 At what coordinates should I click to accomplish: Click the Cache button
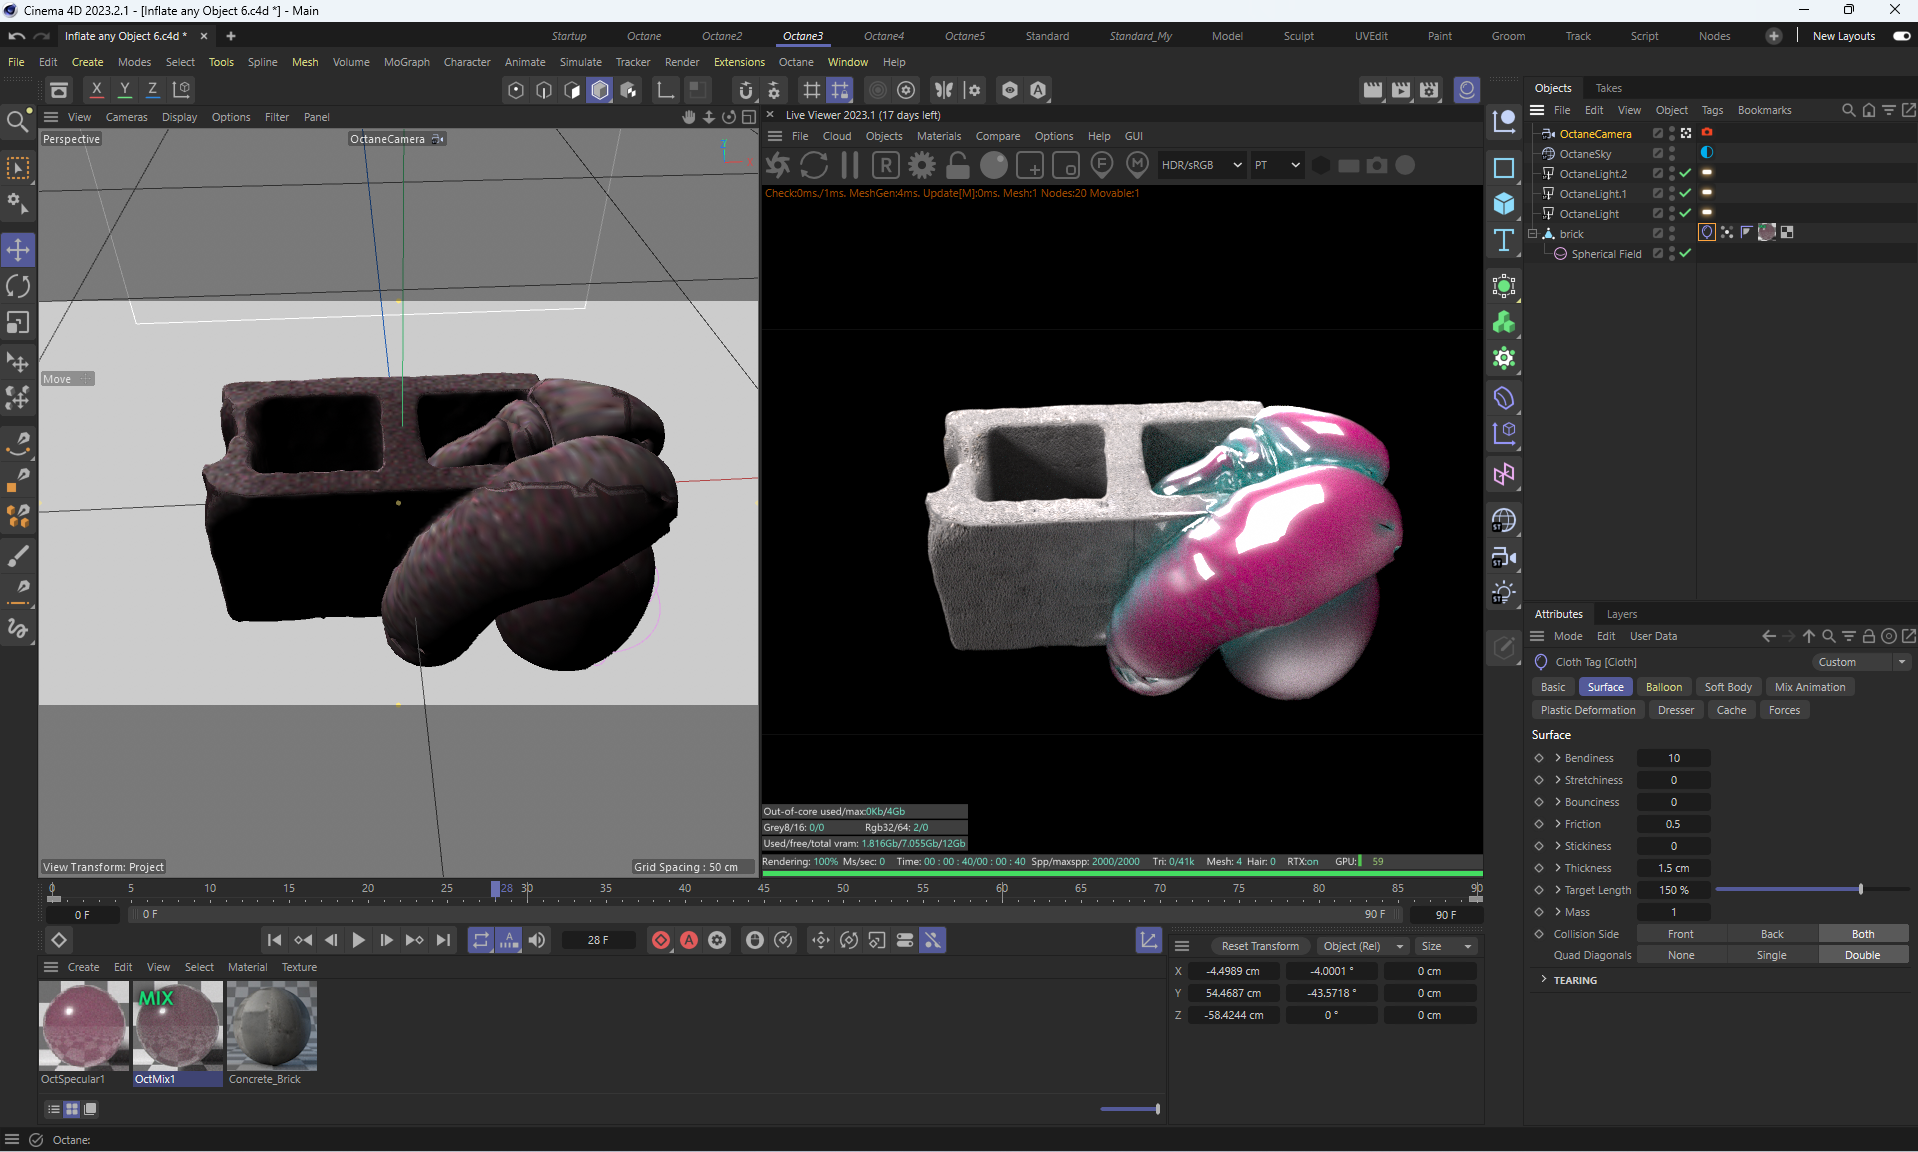(1731, 710)
